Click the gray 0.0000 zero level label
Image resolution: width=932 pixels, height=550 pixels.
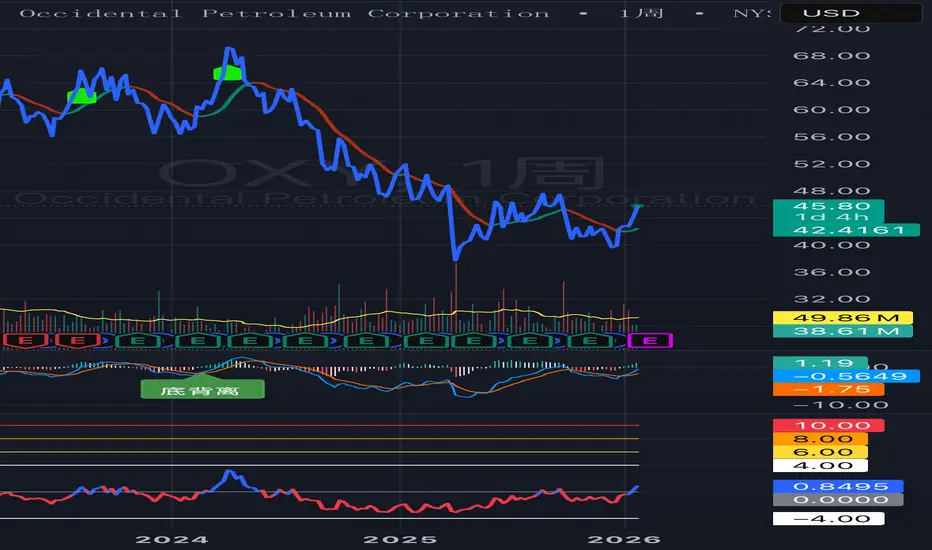click(838, 499)
